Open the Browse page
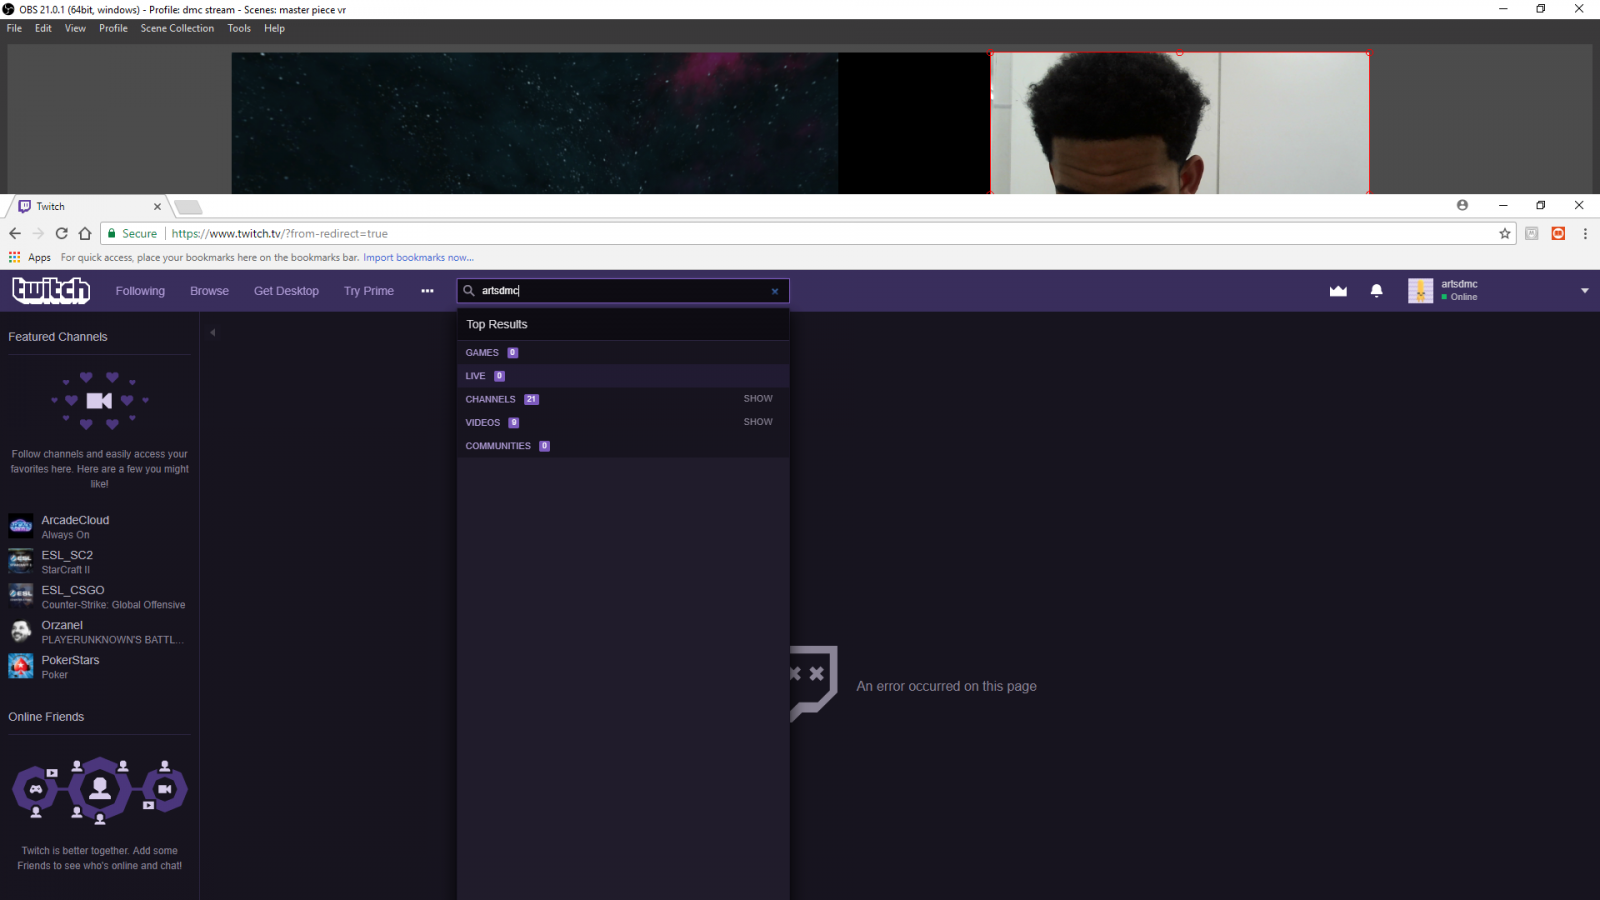Viewport: 1600px width, 900px height. [209, 291]
